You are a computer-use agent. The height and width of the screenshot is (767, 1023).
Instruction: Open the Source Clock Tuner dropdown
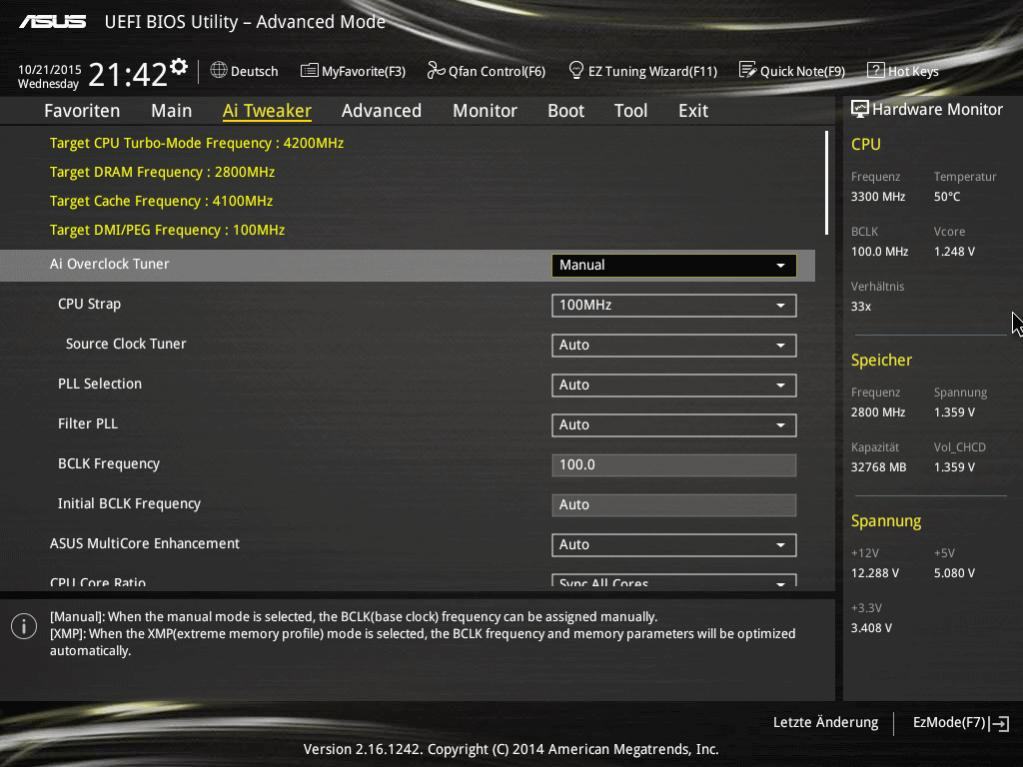pyautogui.click(x=674, y=345)
